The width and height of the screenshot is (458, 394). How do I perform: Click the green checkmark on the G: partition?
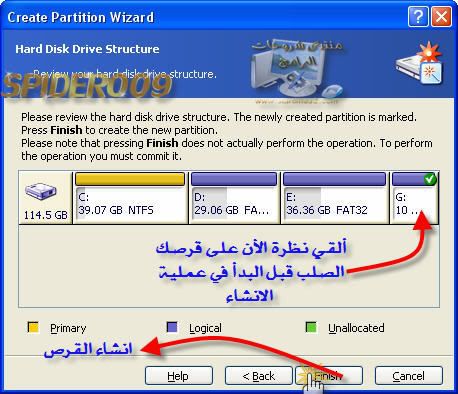coord(430,179)
